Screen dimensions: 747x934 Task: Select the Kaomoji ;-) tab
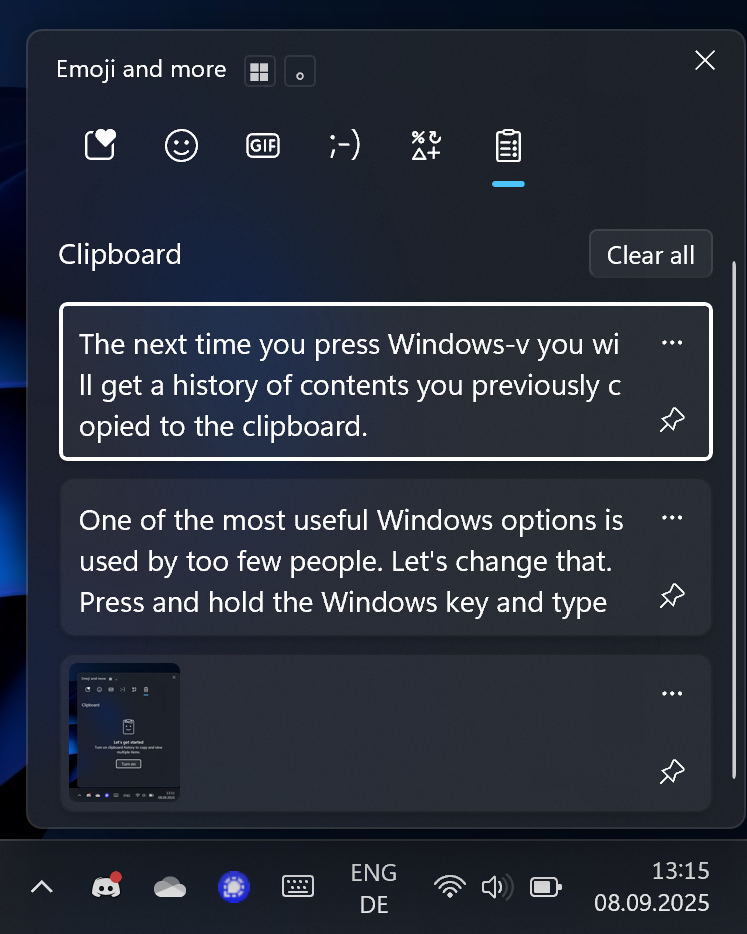click(344, 145)
